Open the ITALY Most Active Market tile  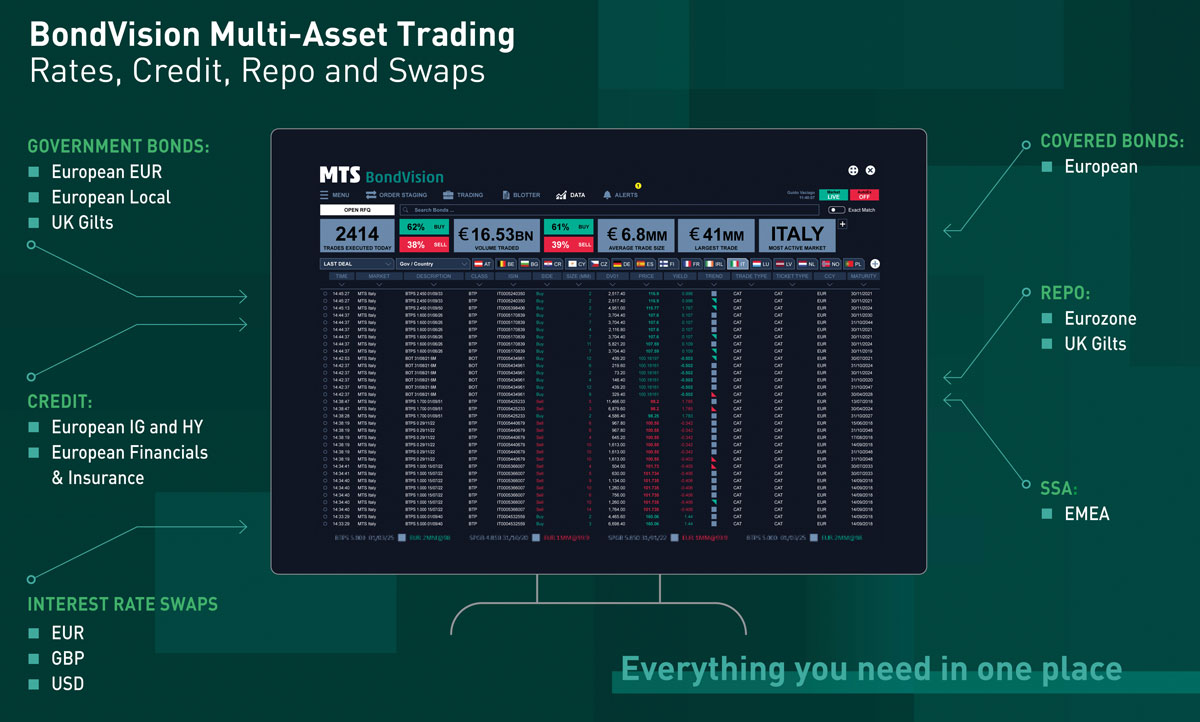tap(797, 236)
